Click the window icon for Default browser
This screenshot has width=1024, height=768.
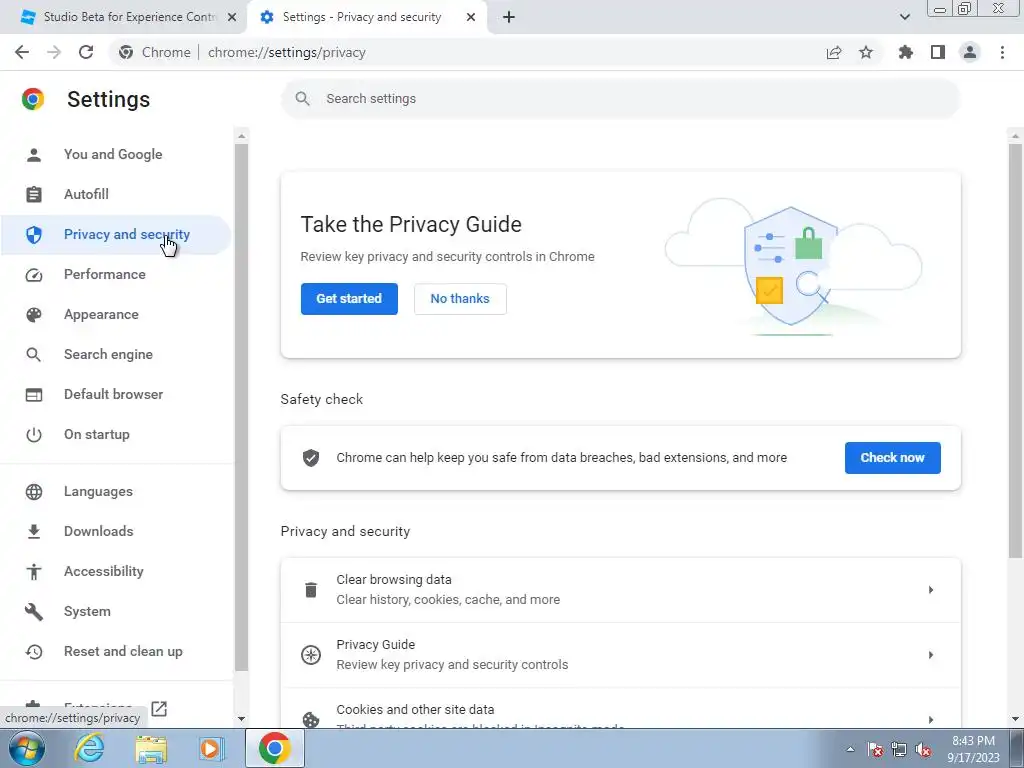34,394
